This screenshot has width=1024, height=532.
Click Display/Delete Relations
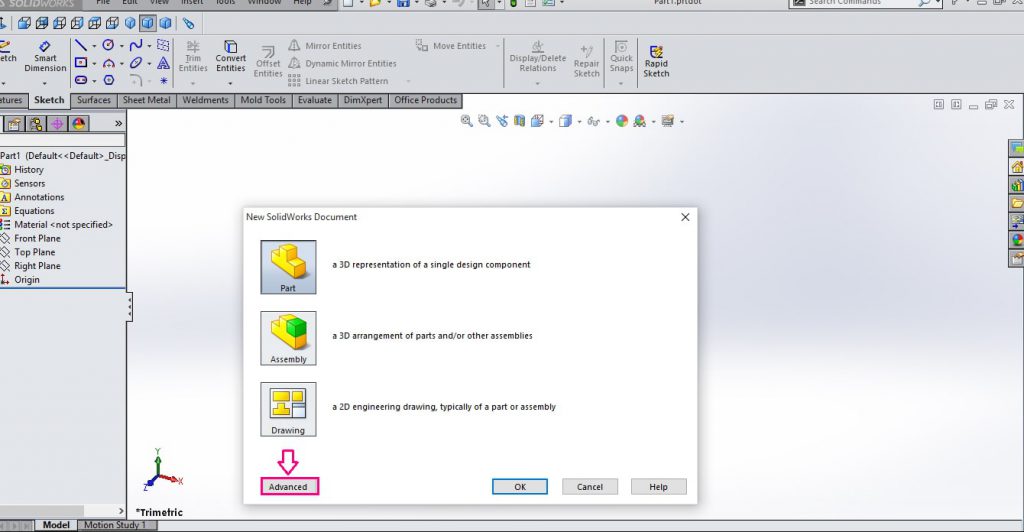pos(537,57)
